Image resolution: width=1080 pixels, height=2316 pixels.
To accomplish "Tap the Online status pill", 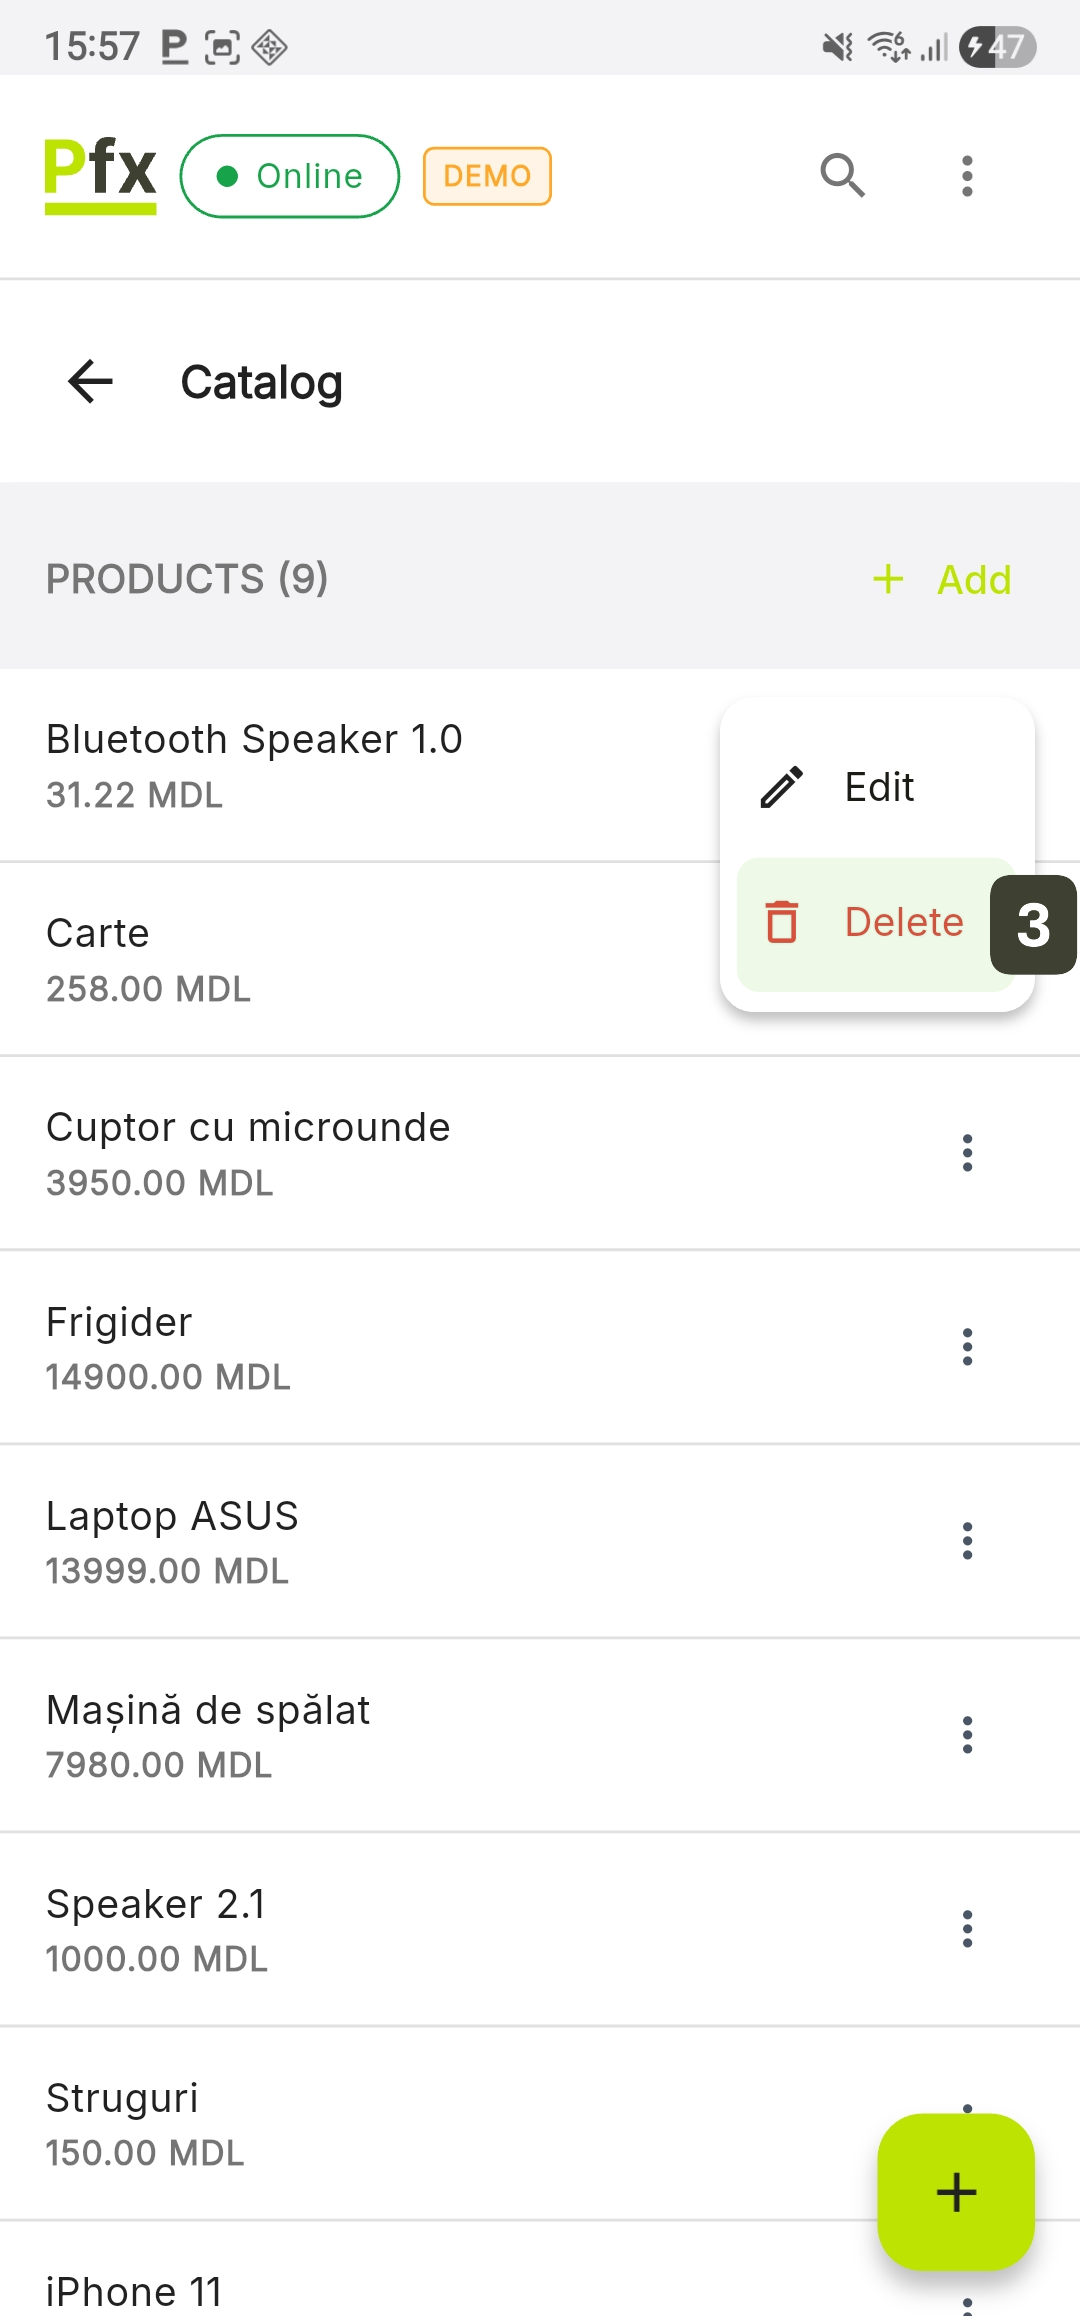I will pyautogui.click(x=290, y=176).
